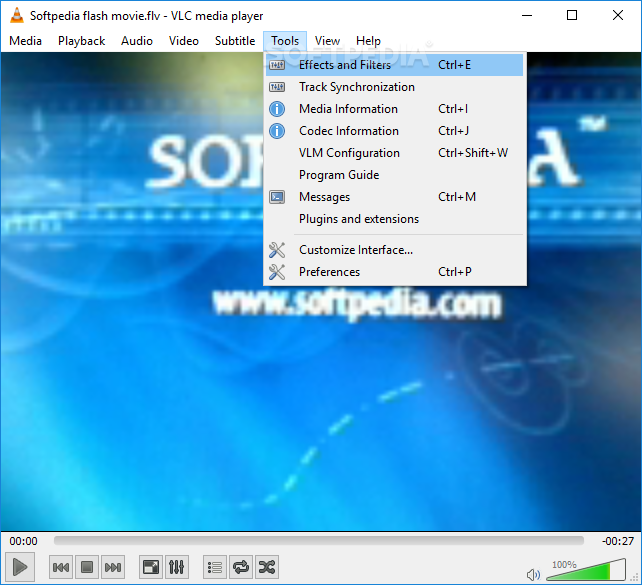This screenshot has height=585, width=642.
Task: Maximize the VLC window
Action: point(572,16)
